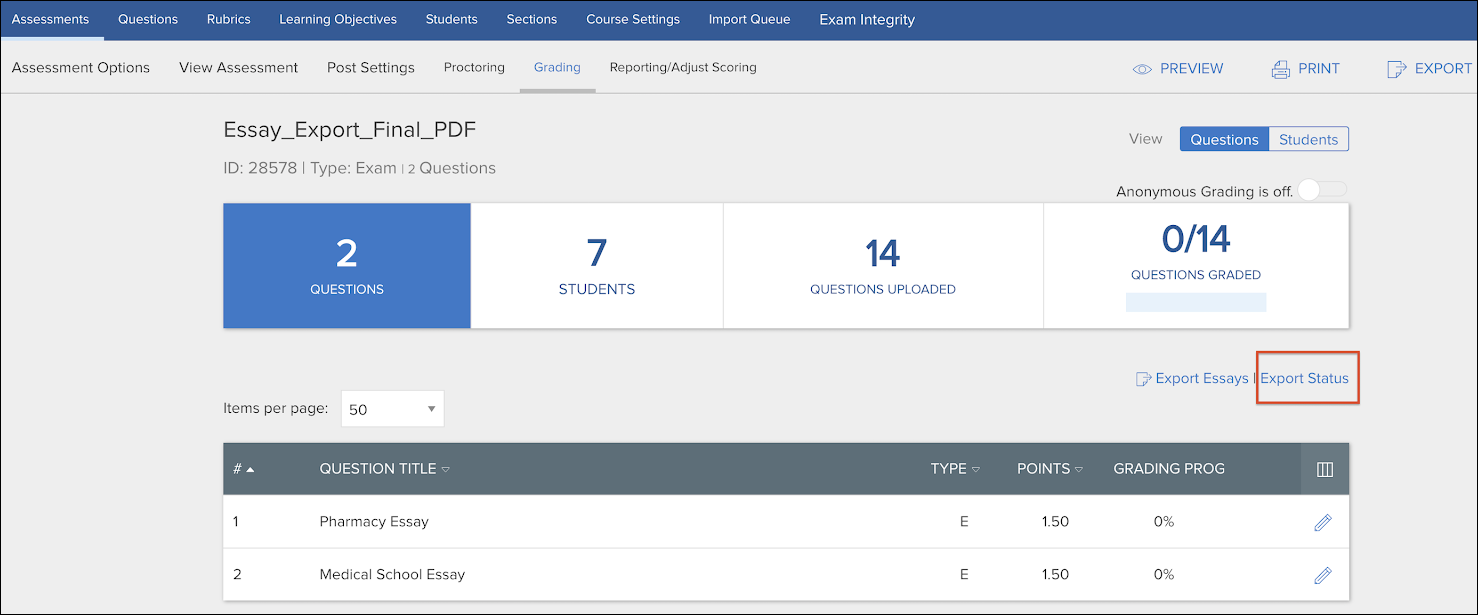The height and width of the screenshot is (615, 1478).
Task: Click 0% grading progress for Pharmacy Essay
Action: pos(1164,522)
